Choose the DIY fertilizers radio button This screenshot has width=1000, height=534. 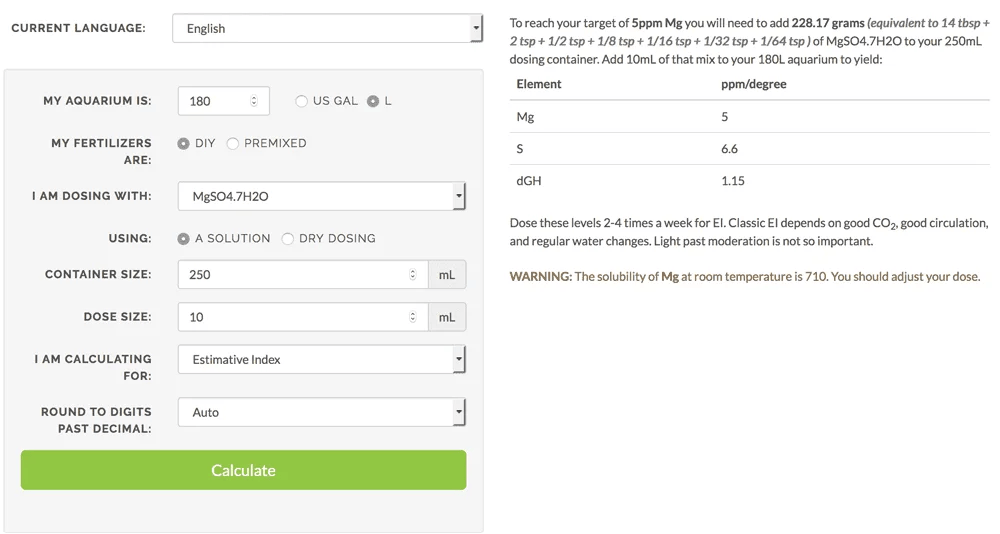point(184,144)
